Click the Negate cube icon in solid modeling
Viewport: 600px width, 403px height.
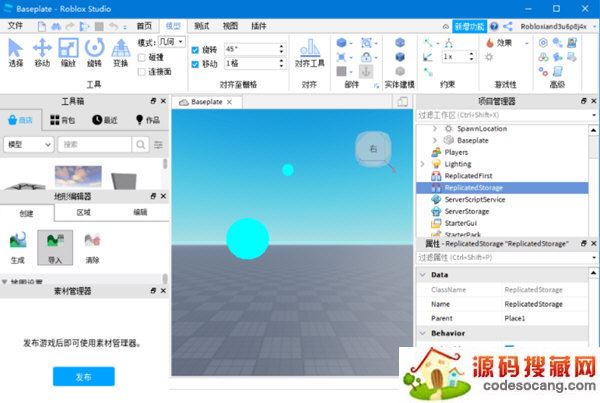click(x=400, y=57)
